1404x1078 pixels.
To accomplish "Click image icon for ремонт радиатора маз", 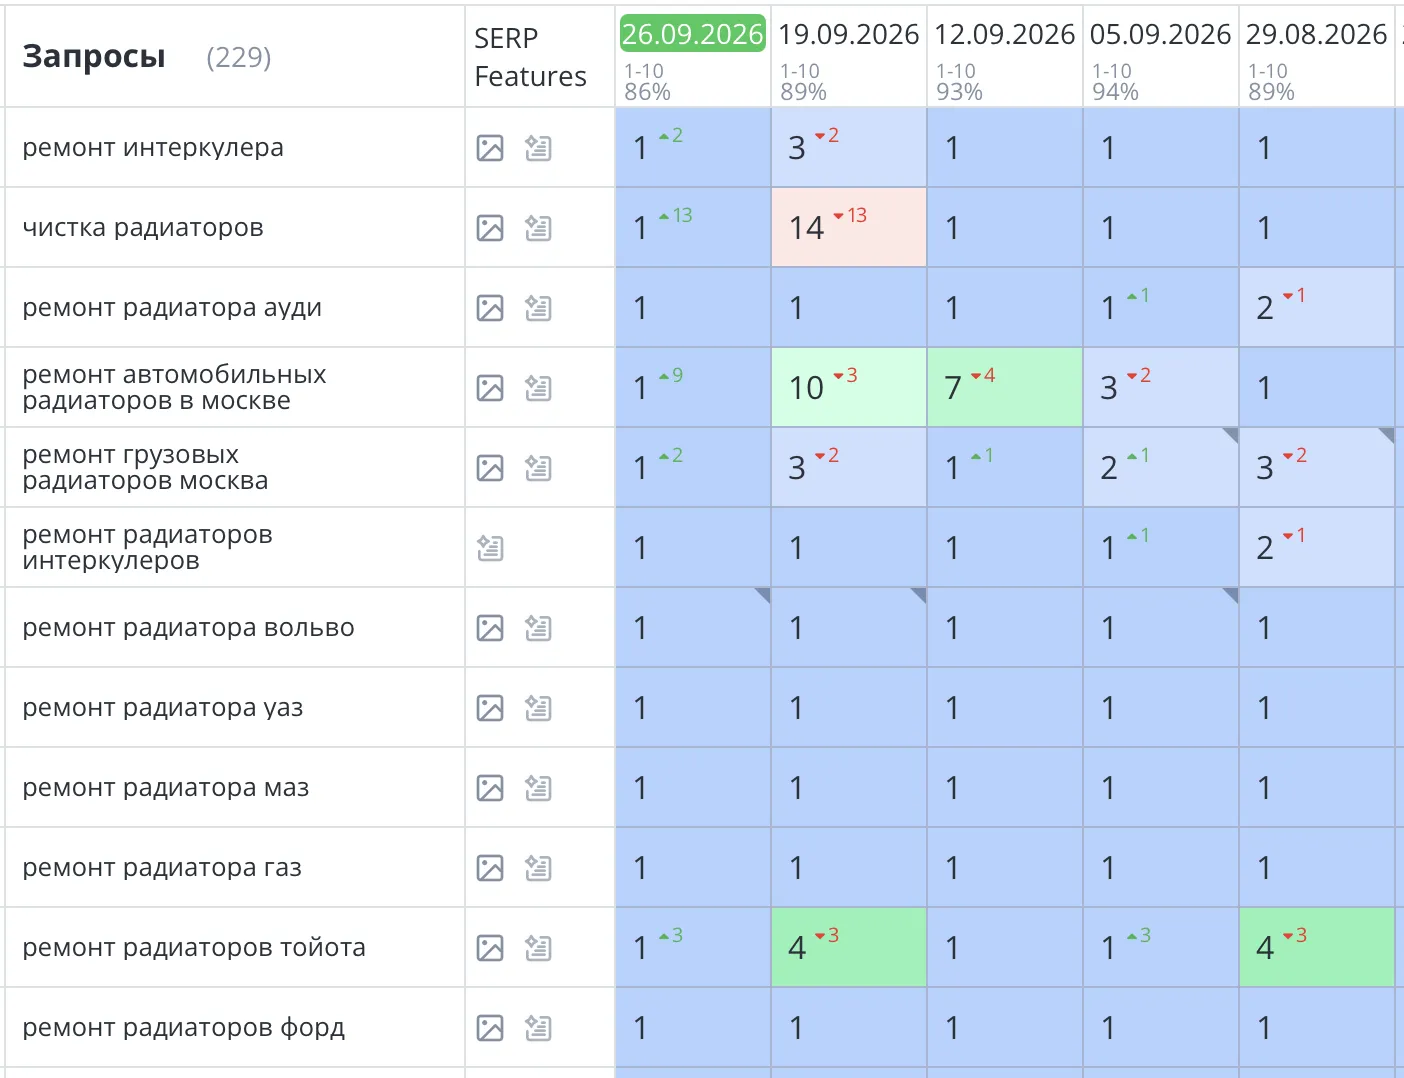I will coord(490,788).
